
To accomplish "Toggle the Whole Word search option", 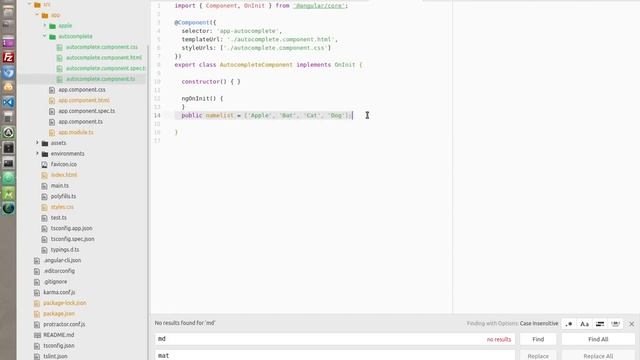I will [616, 324].
